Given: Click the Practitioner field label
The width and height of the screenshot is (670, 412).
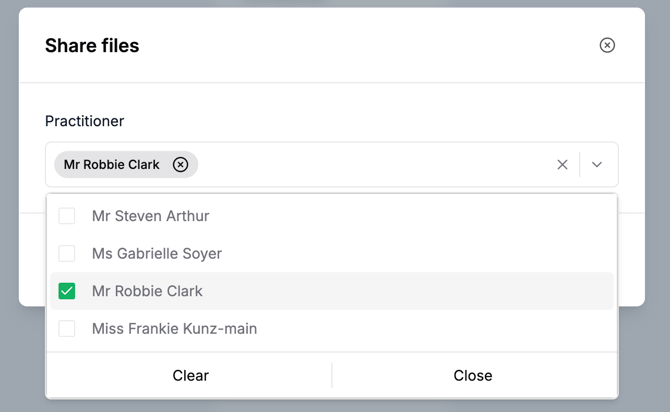Looking at the screenshot, I should (85, 121).
